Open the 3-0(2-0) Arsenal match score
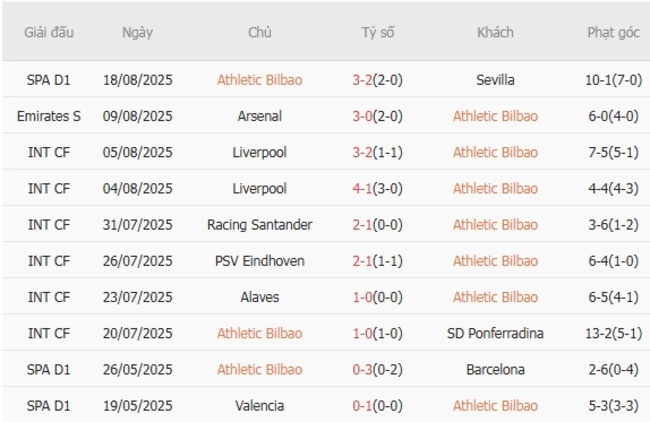650x422 pixels. point(378,116)
